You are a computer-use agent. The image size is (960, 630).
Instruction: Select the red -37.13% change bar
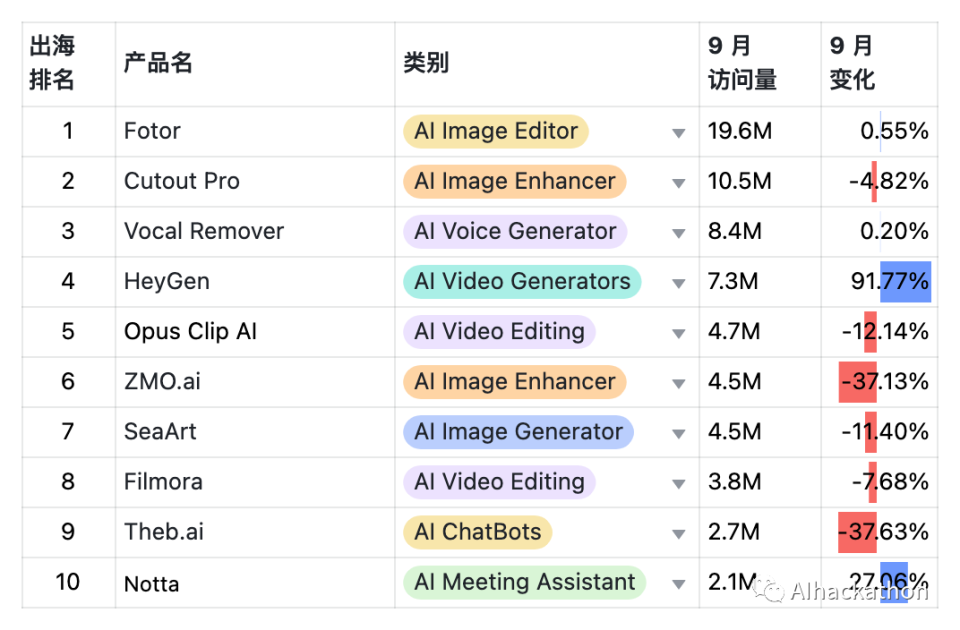[858, 382]
